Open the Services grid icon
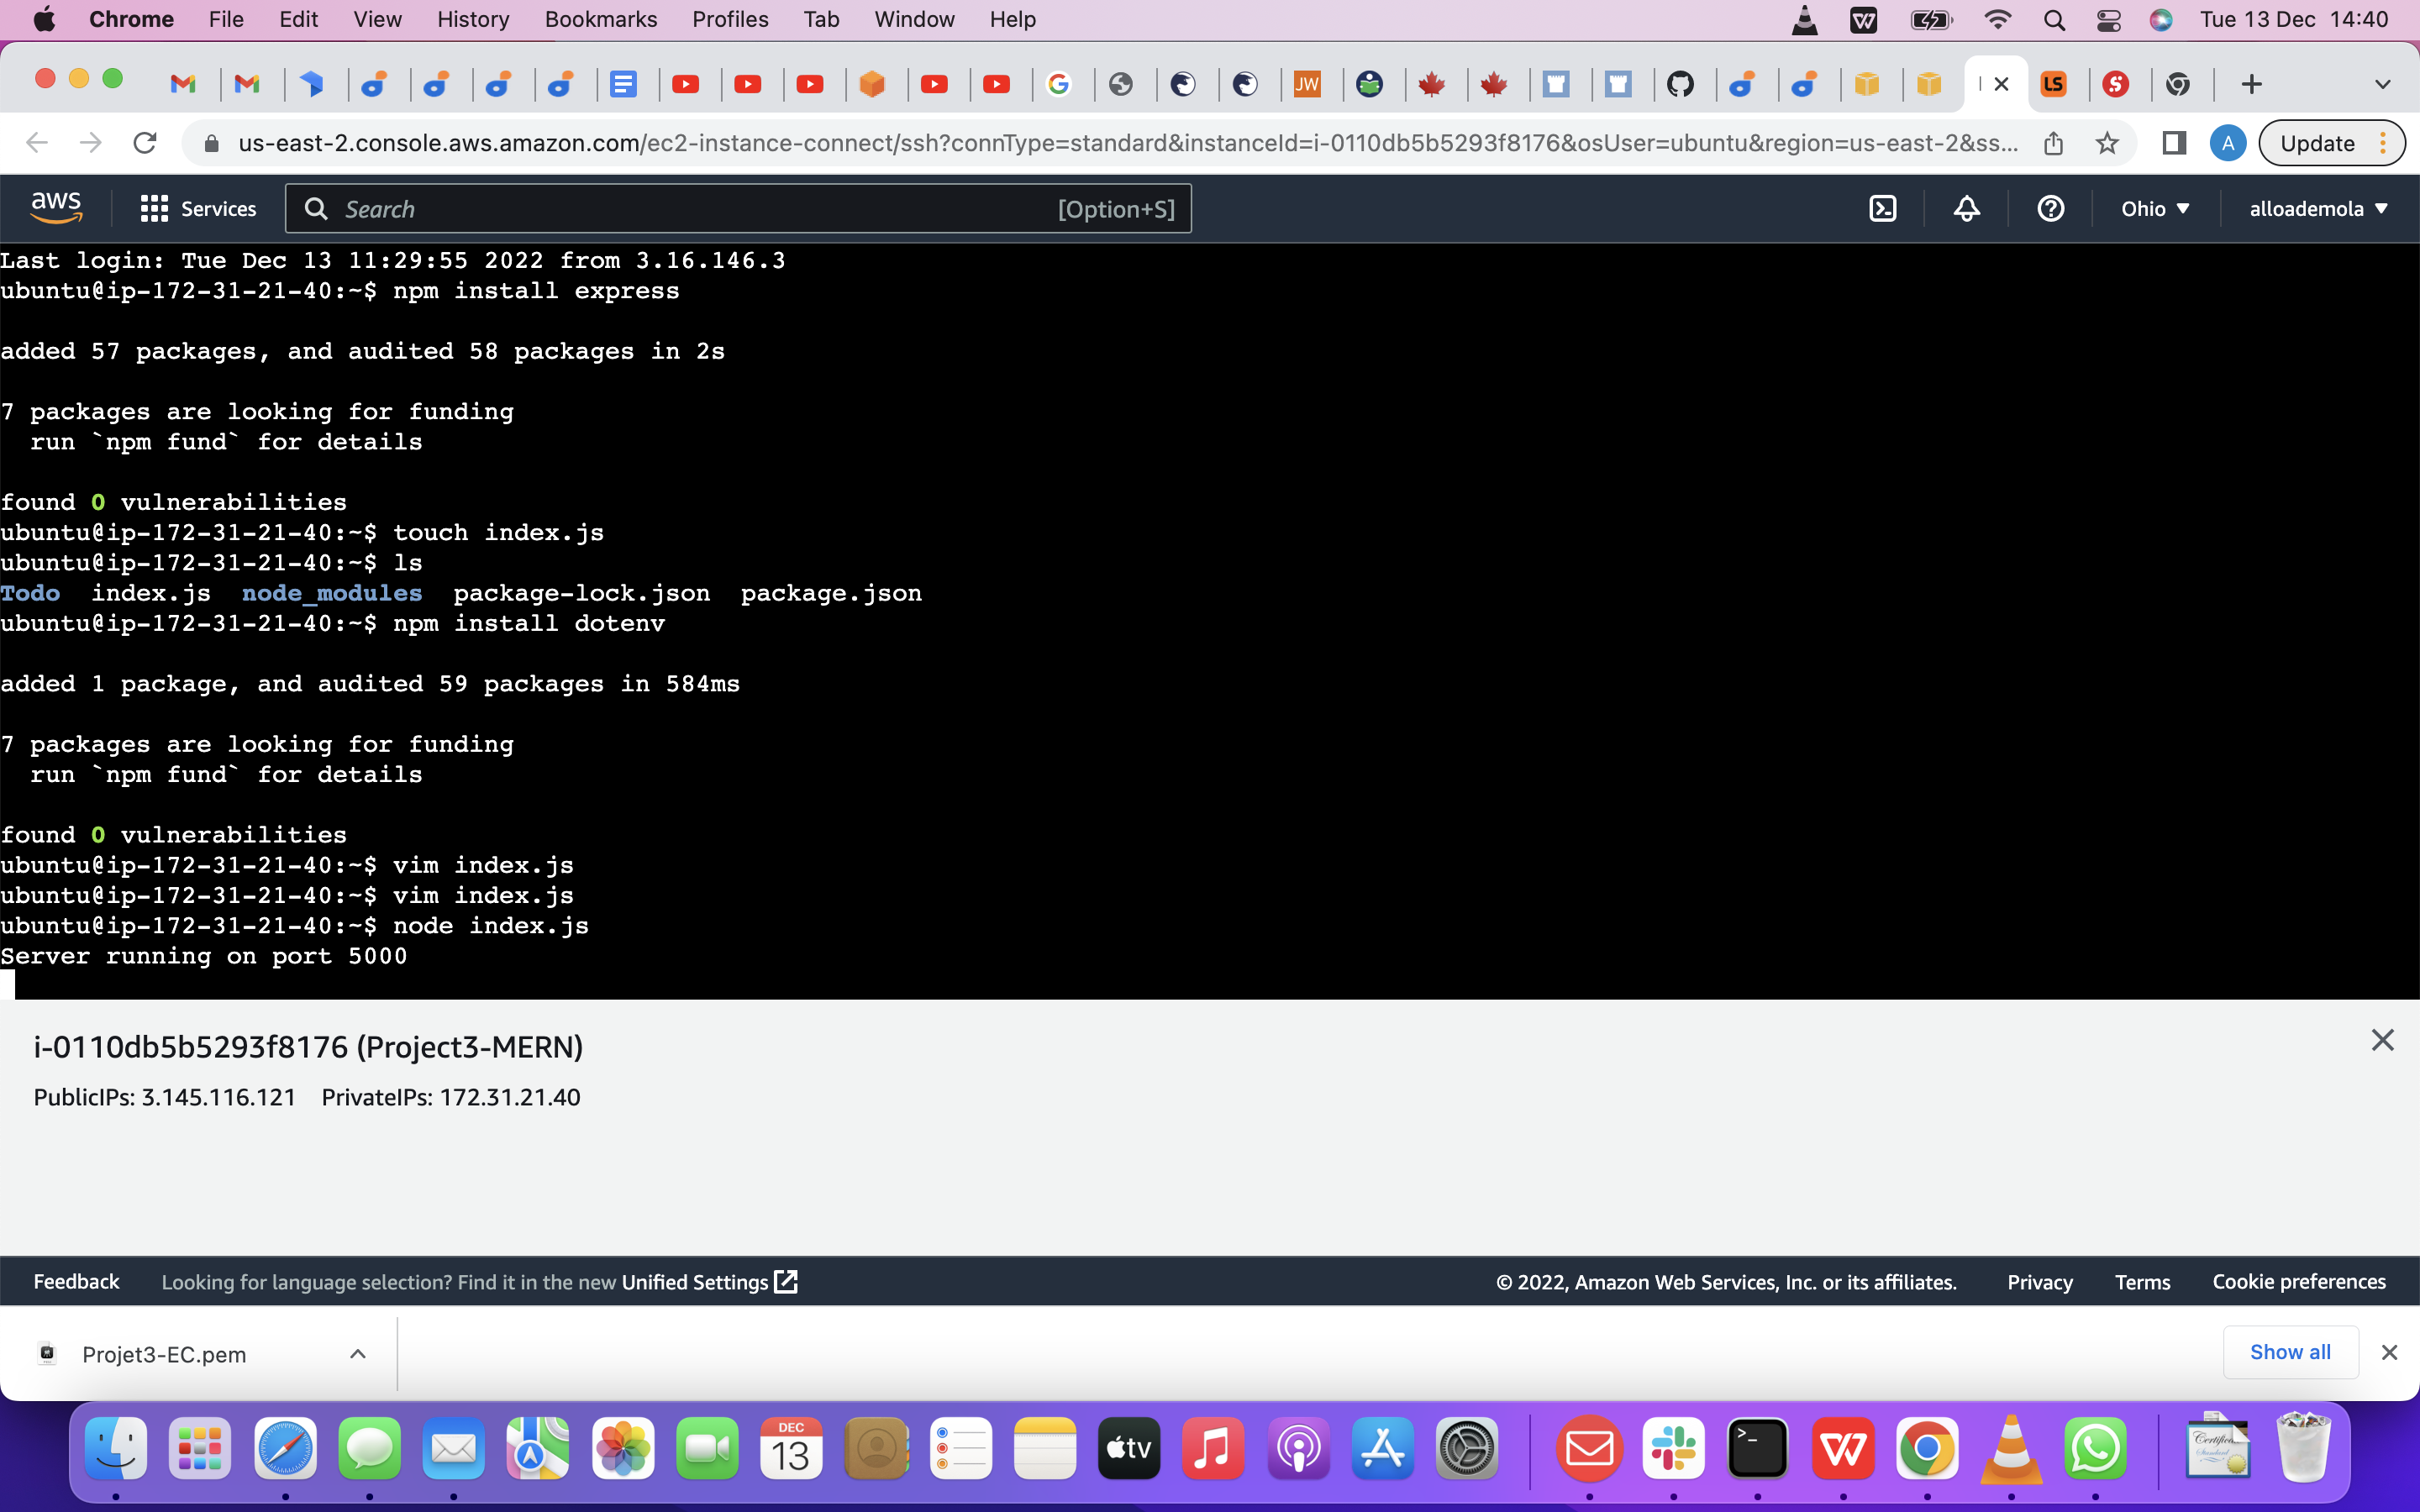The image size is (2420, 1512). point(152,208)
